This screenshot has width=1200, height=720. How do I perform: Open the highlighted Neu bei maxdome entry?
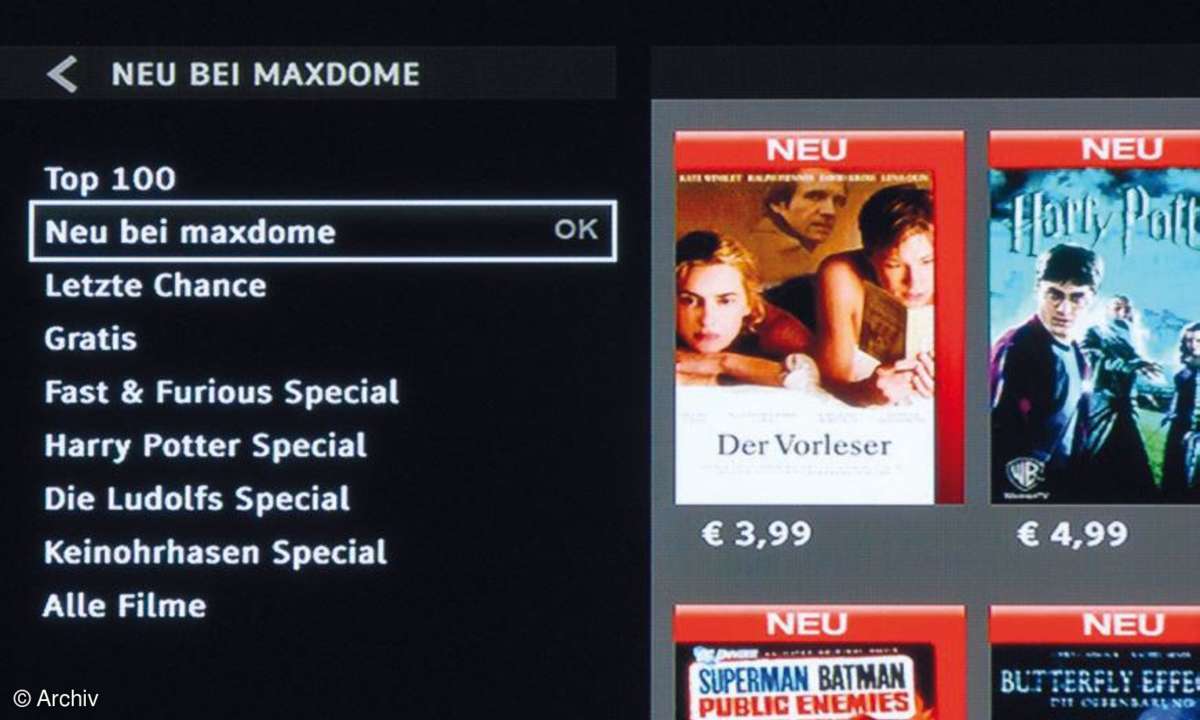click(x=323, y=231)
